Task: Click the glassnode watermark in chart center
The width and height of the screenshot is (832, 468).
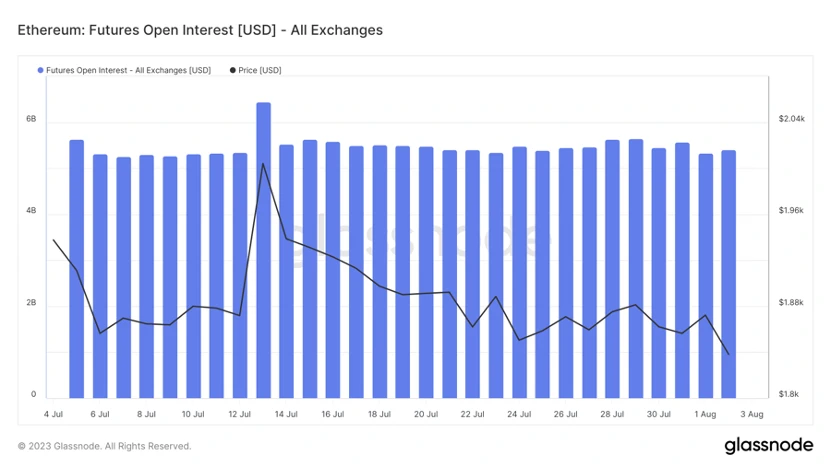Action: (x=415, y=238)
